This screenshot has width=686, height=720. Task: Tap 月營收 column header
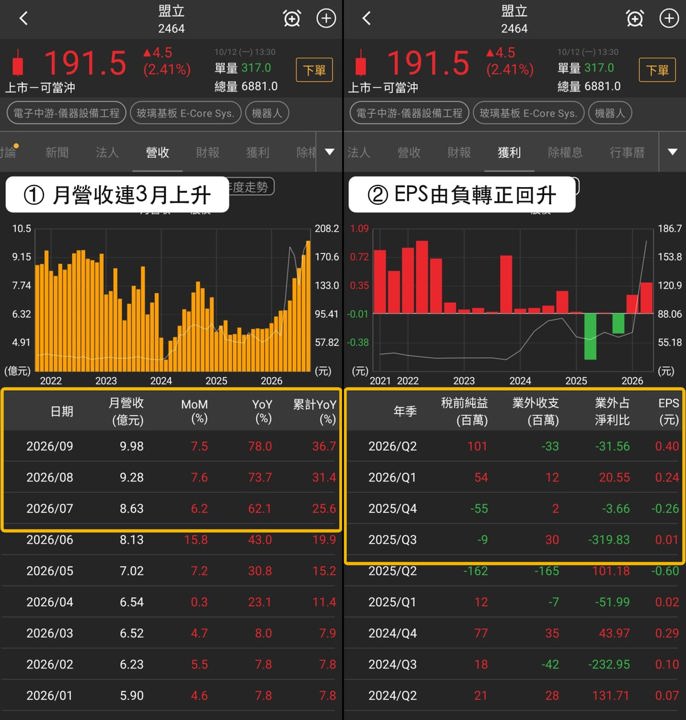point(127,411)
